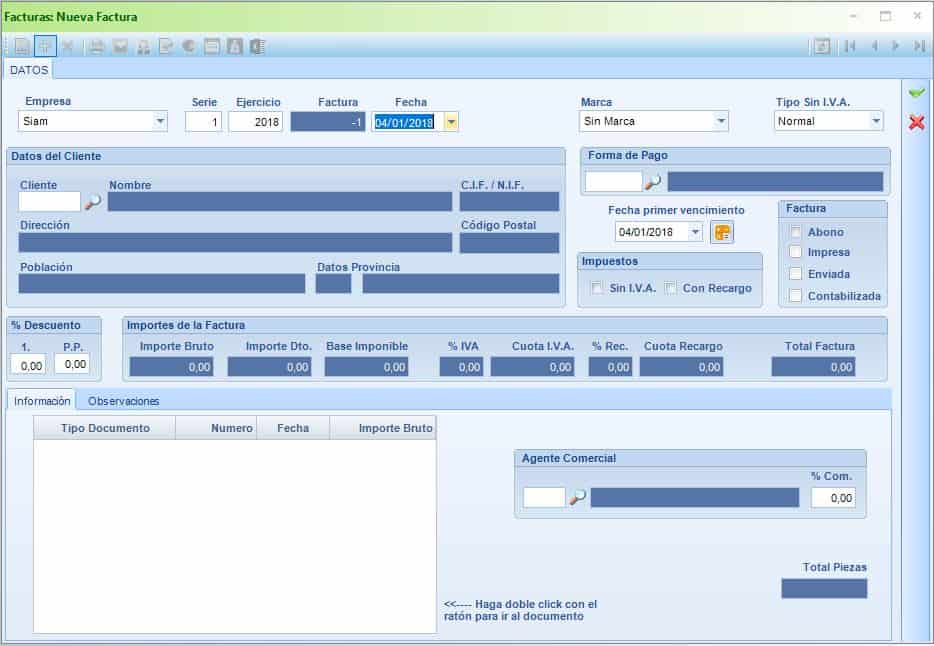Toggle the Con Recargo checkbox
Screen dimensions: 934x646
pyautogui.click(x=671, y=288)
